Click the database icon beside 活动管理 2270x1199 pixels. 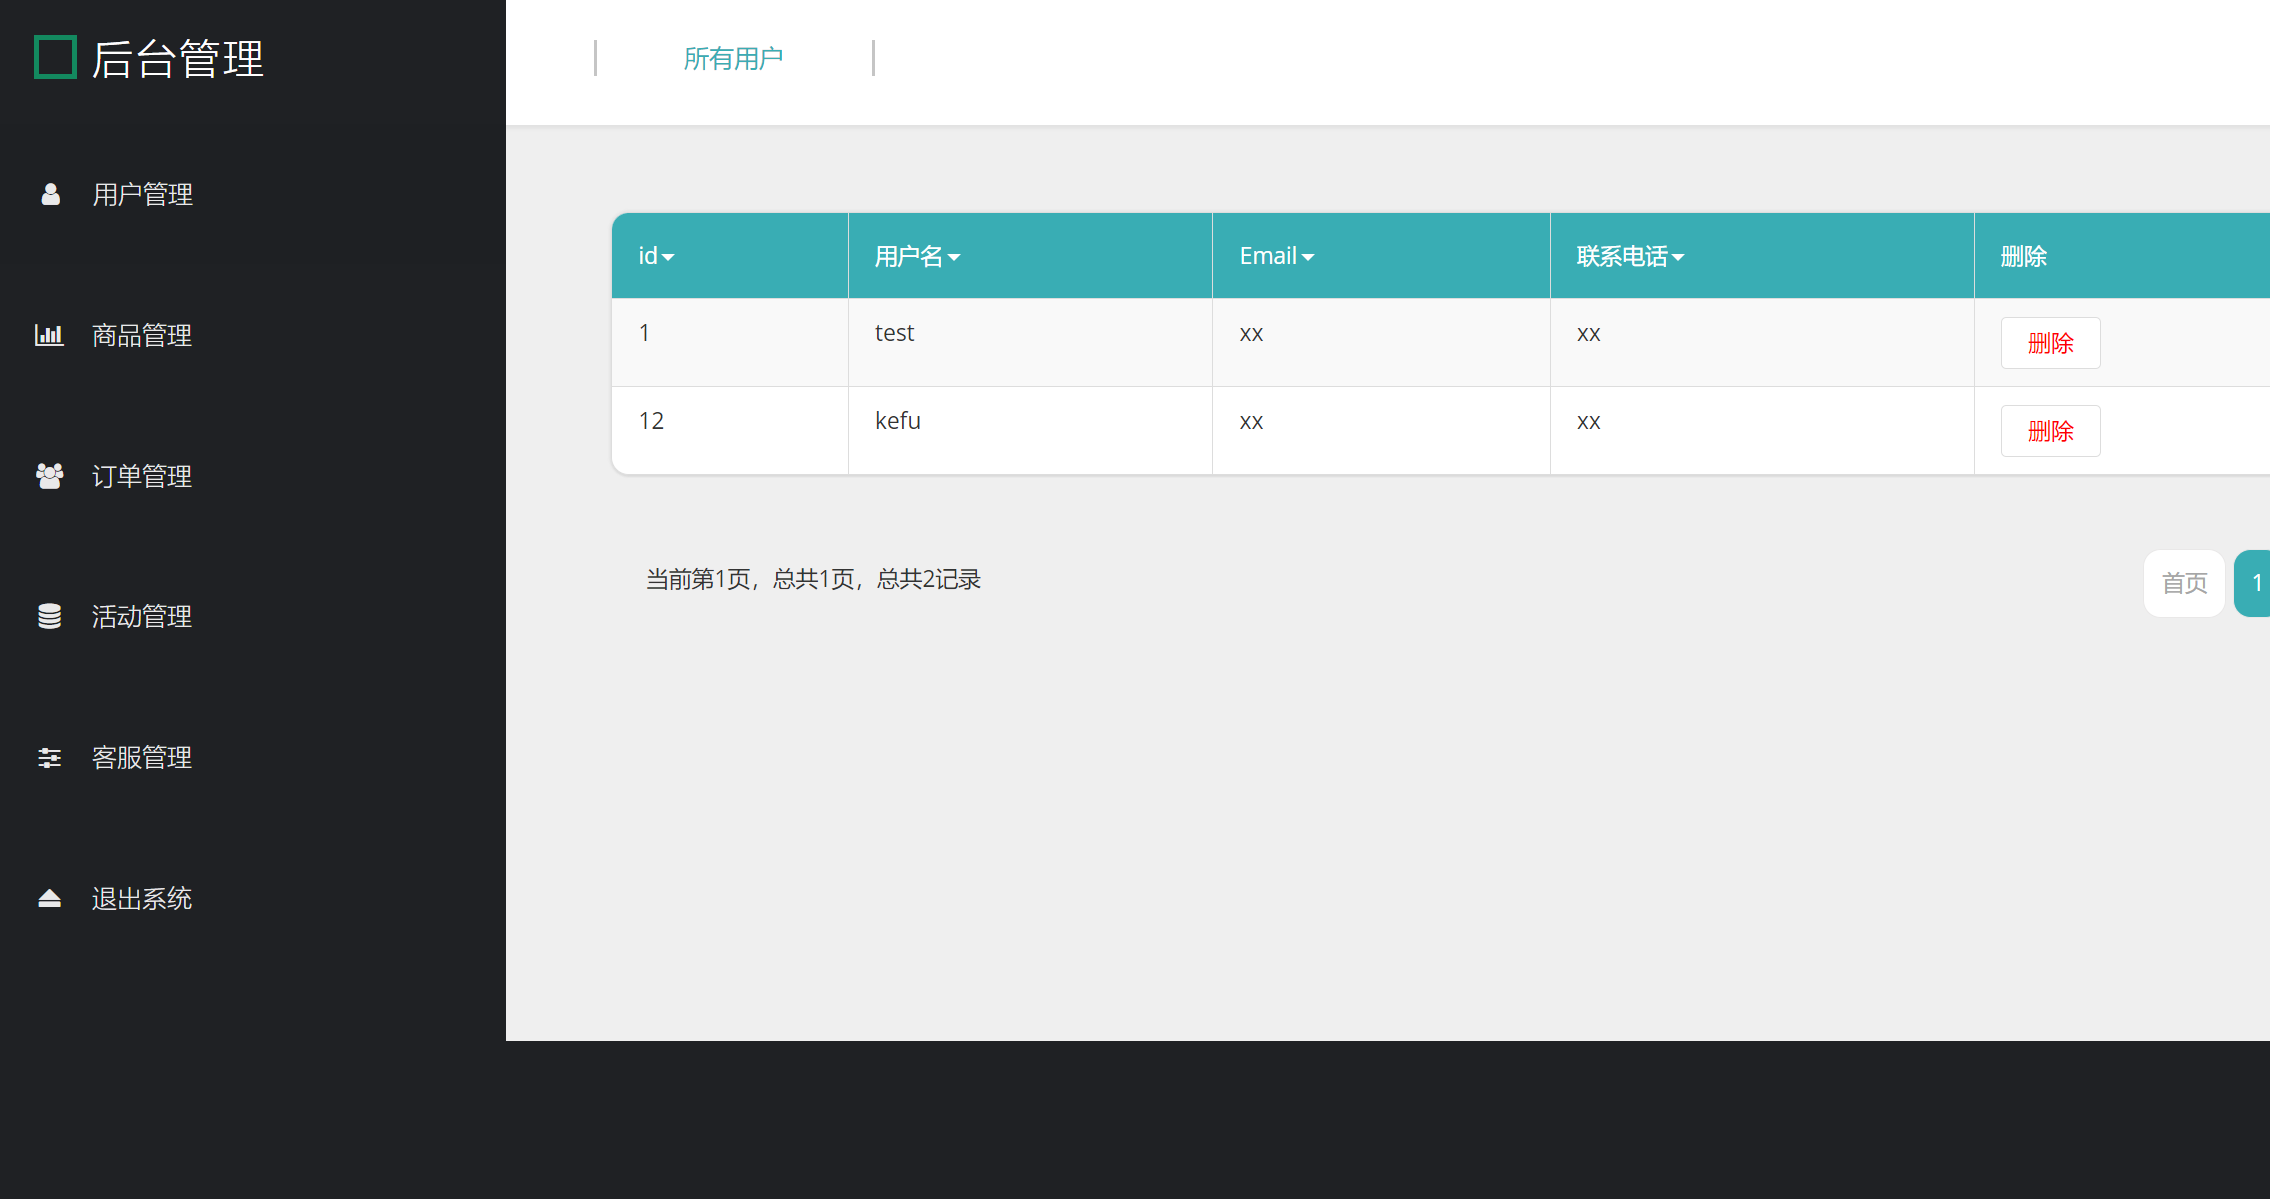point(49,616)
